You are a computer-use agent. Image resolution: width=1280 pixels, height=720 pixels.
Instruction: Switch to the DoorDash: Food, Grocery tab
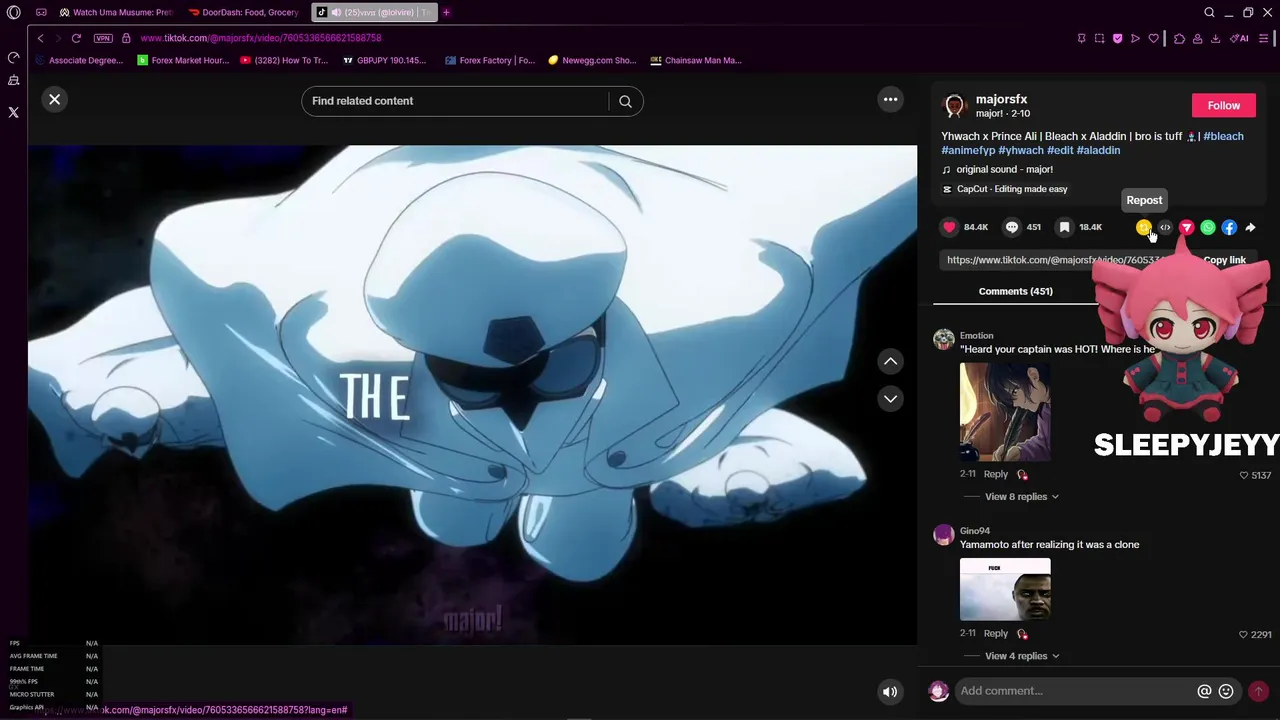tap(244, 12)
